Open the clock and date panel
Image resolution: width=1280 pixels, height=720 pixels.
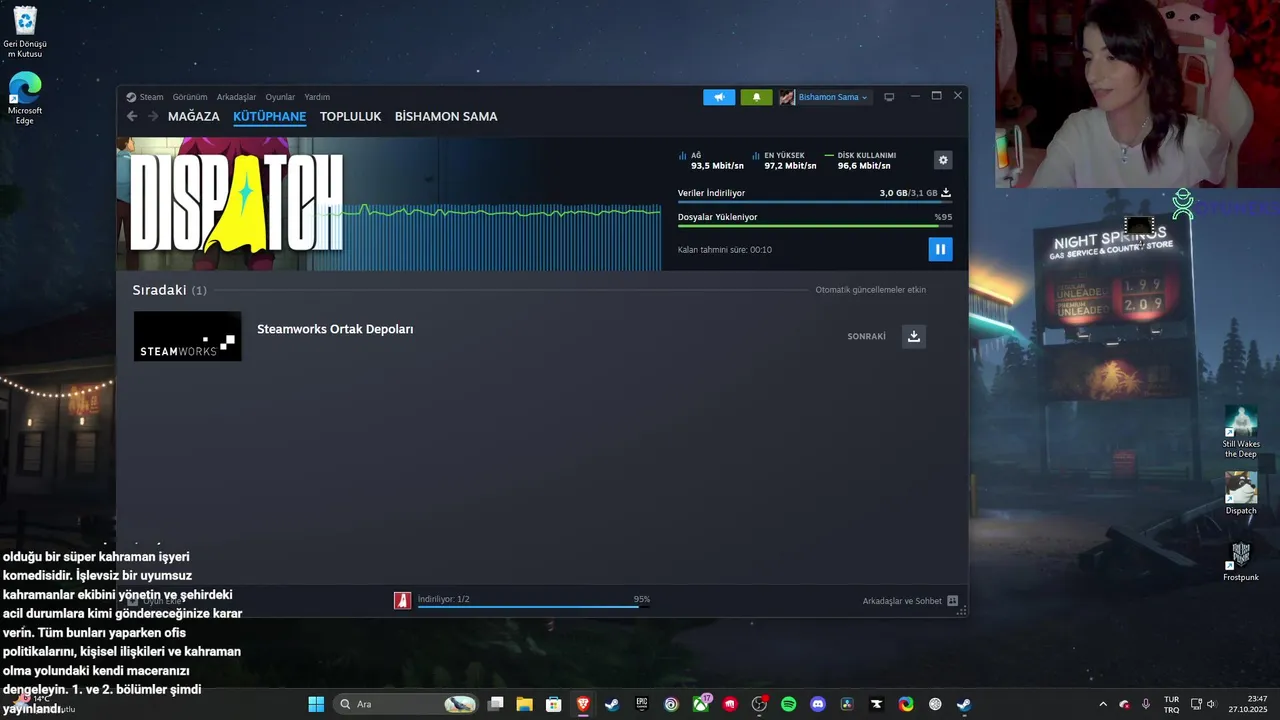[x=1248, y=704]
